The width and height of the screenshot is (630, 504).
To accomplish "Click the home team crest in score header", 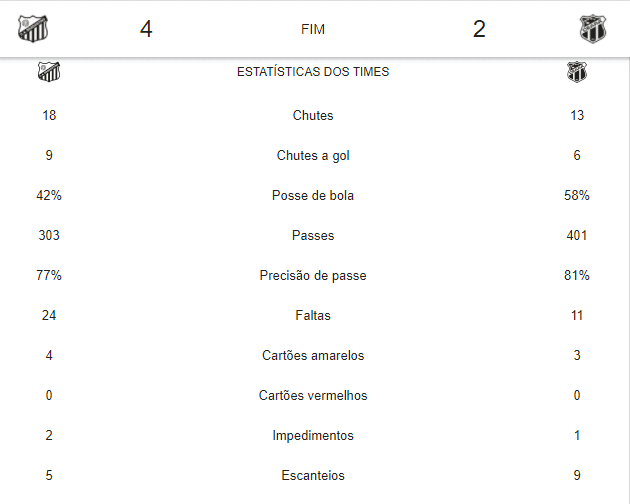I will click(33, 29).
